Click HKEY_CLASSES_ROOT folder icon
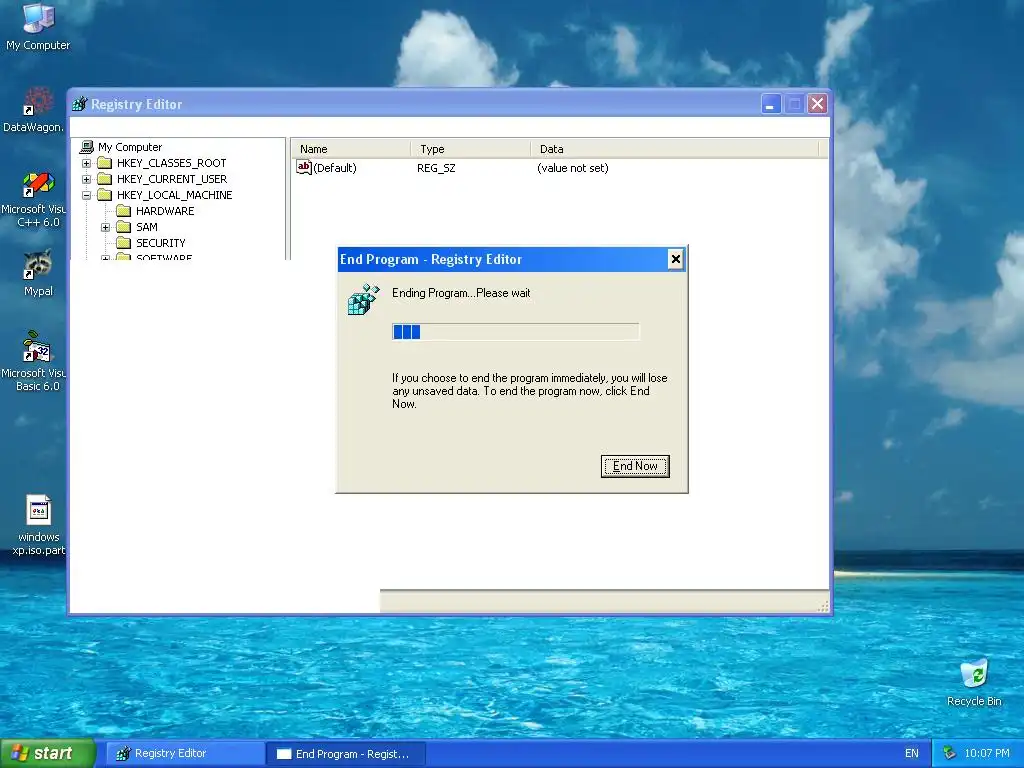 (x=104, y=163)
